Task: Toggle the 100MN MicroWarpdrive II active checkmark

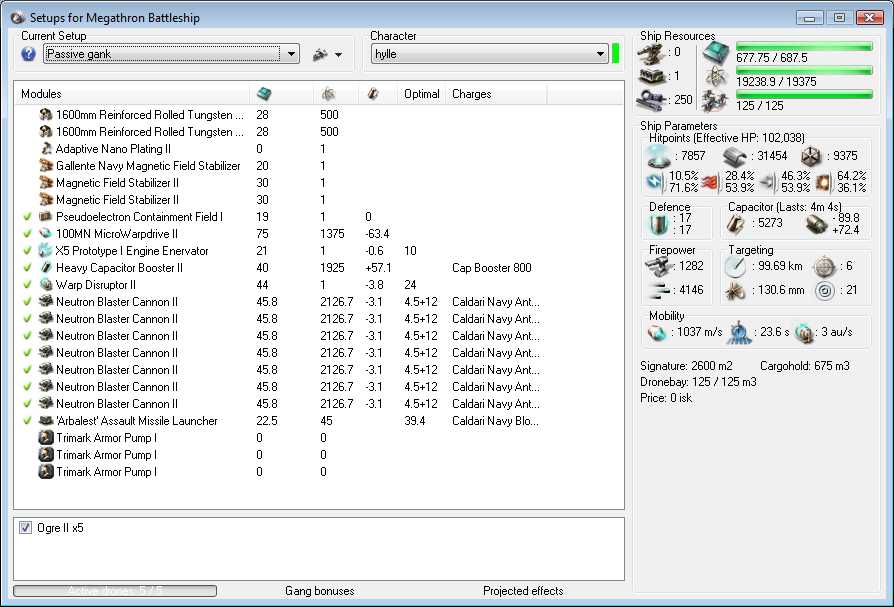Action: point(27,234)
